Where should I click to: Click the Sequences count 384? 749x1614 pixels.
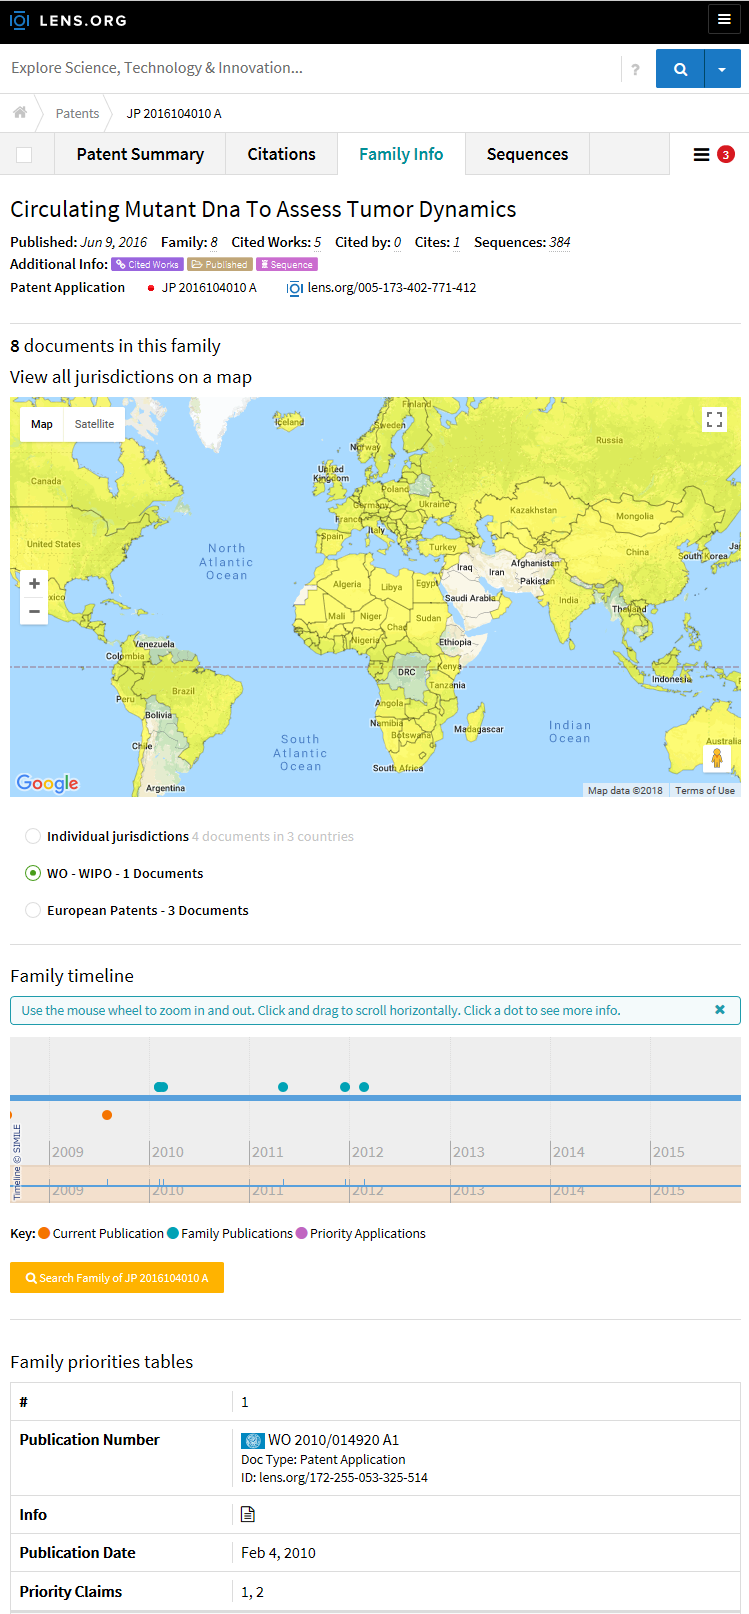[x=560, y=242]
